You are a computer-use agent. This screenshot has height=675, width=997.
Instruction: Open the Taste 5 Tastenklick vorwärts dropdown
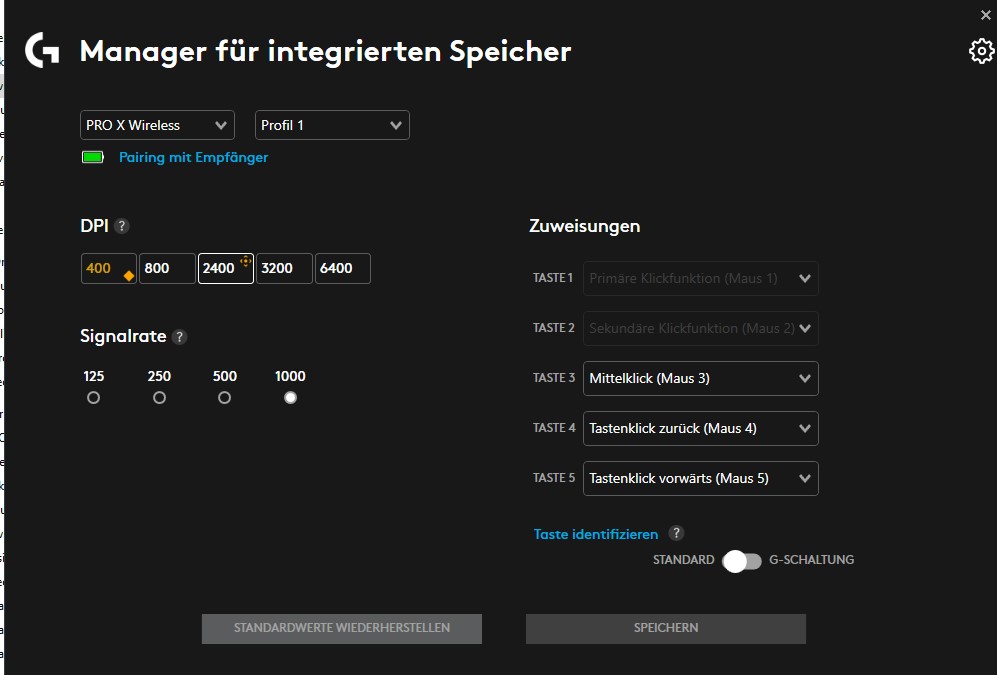700,478
